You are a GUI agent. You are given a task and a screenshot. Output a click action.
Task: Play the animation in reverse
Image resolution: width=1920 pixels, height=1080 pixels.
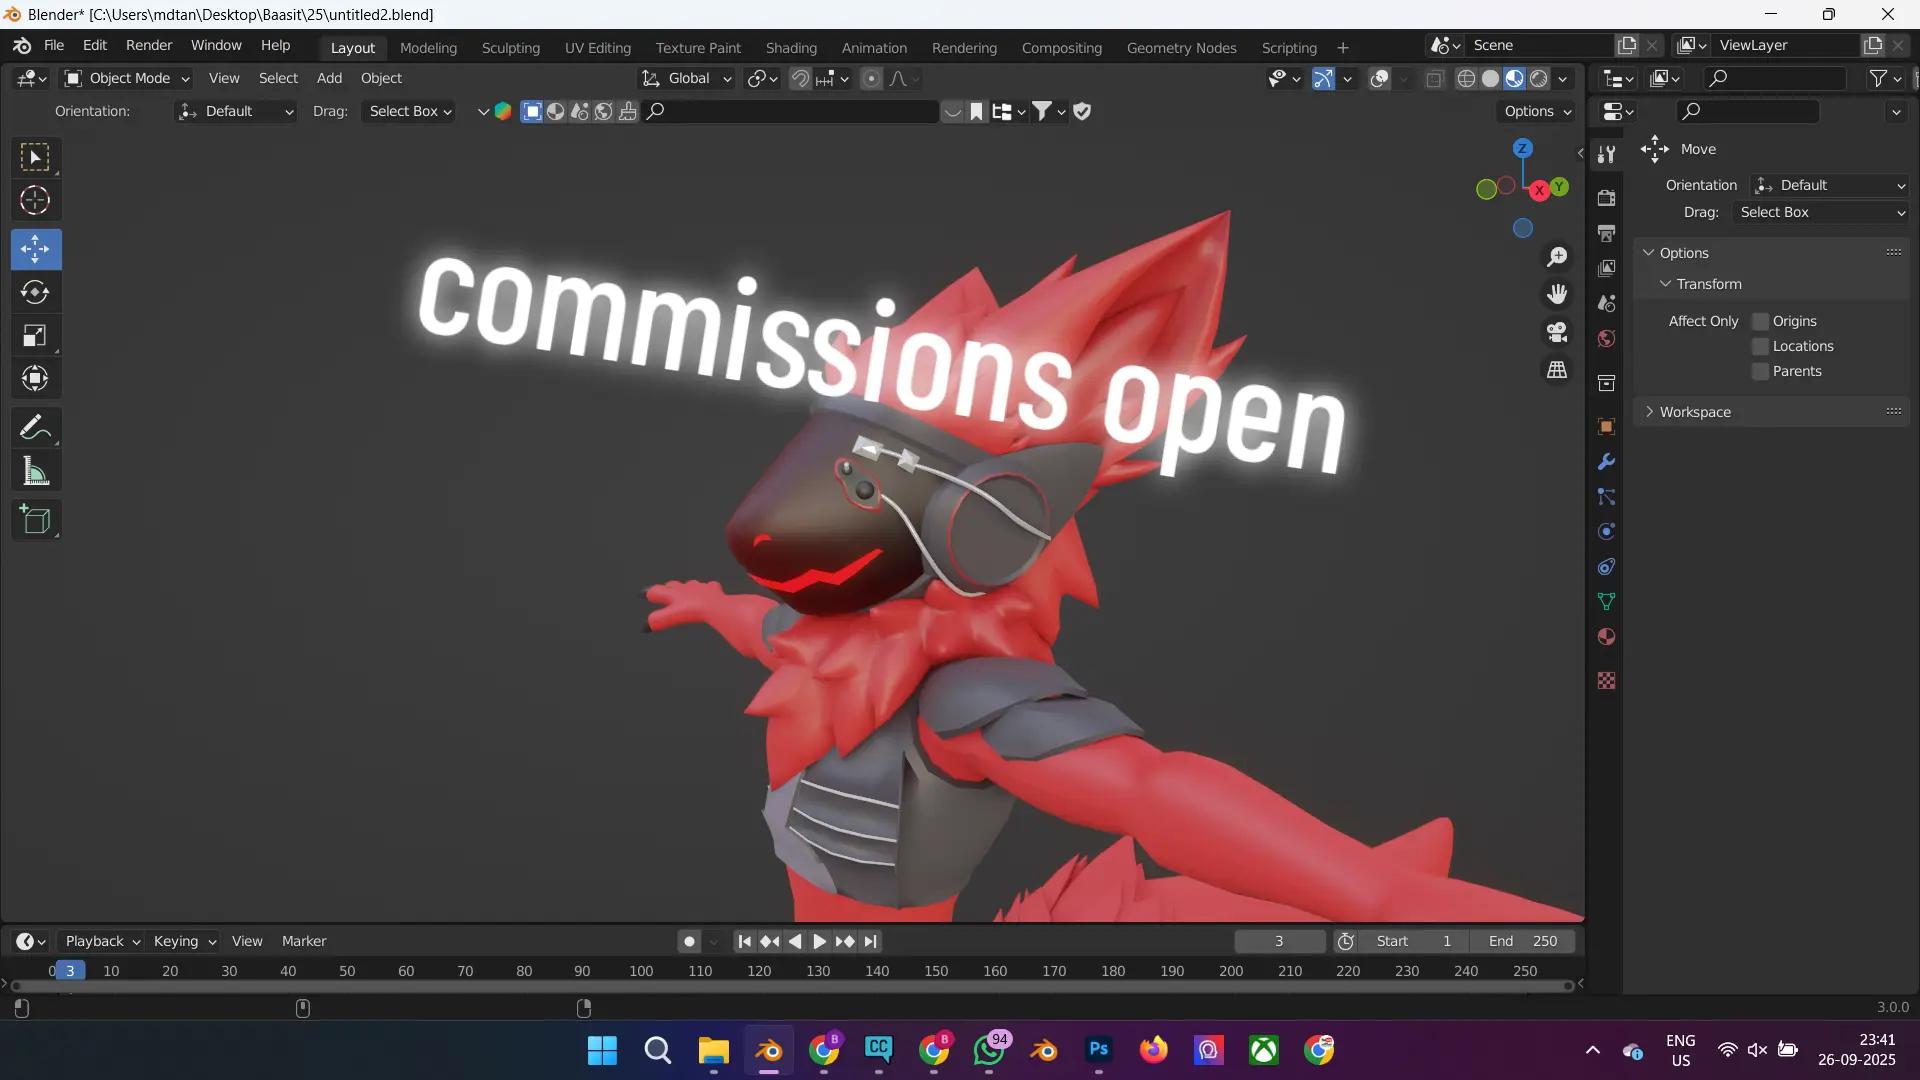click(x=795, y=942)
